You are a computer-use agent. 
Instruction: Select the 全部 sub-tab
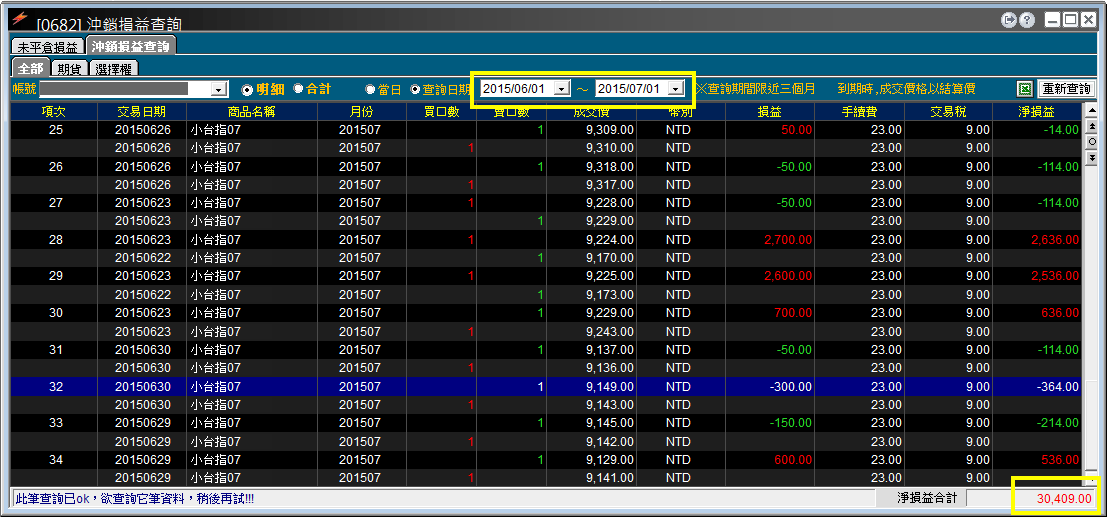30,69
